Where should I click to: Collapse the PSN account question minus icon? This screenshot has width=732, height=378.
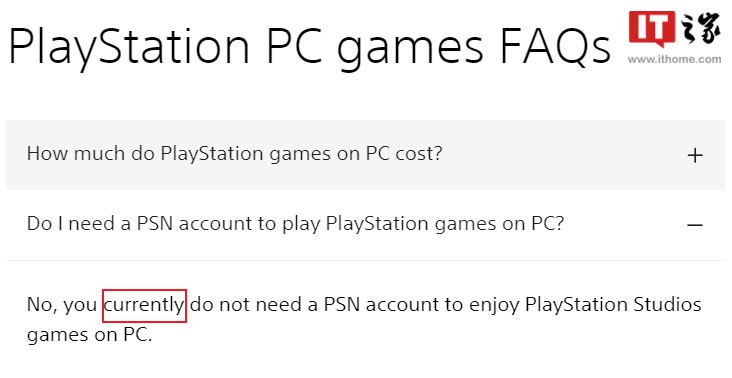(x=695, y=225)
